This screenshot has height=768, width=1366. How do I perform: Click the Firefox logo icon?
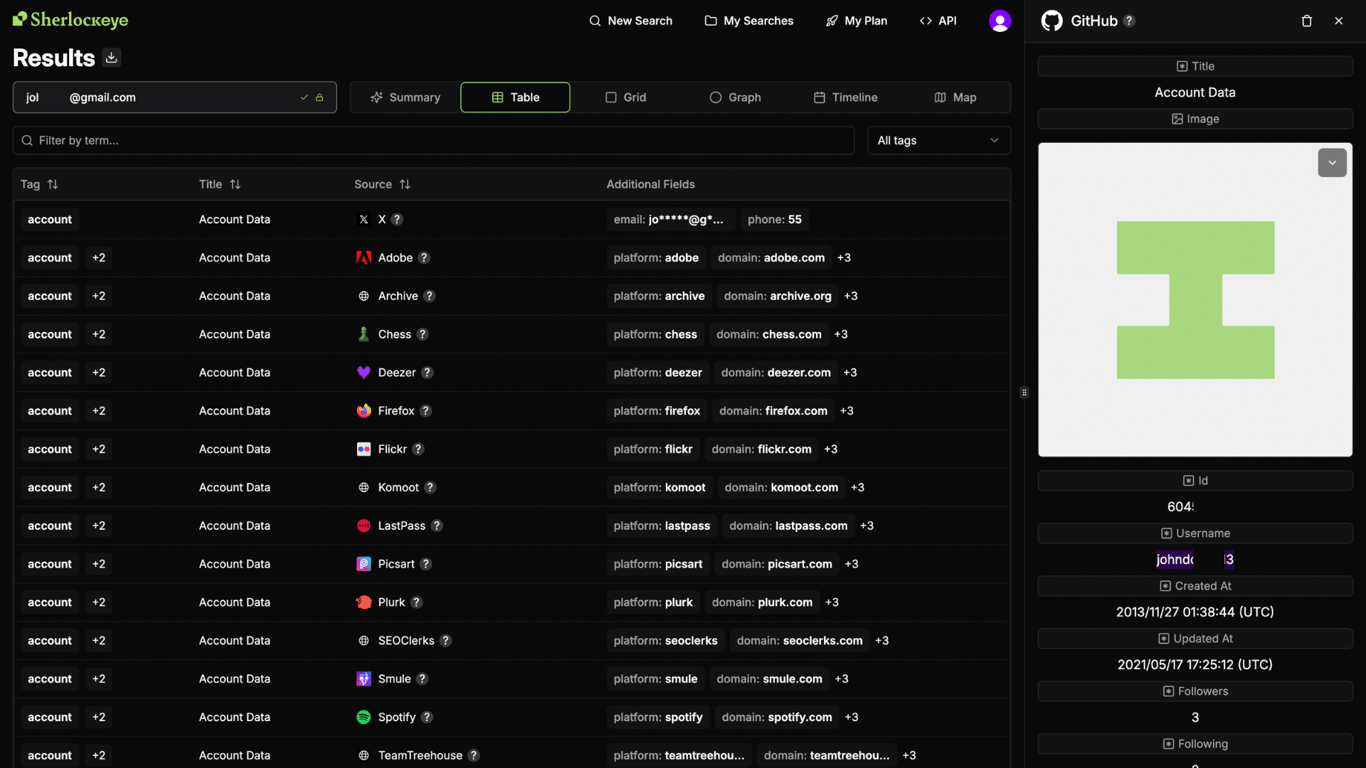click(364, 411)
